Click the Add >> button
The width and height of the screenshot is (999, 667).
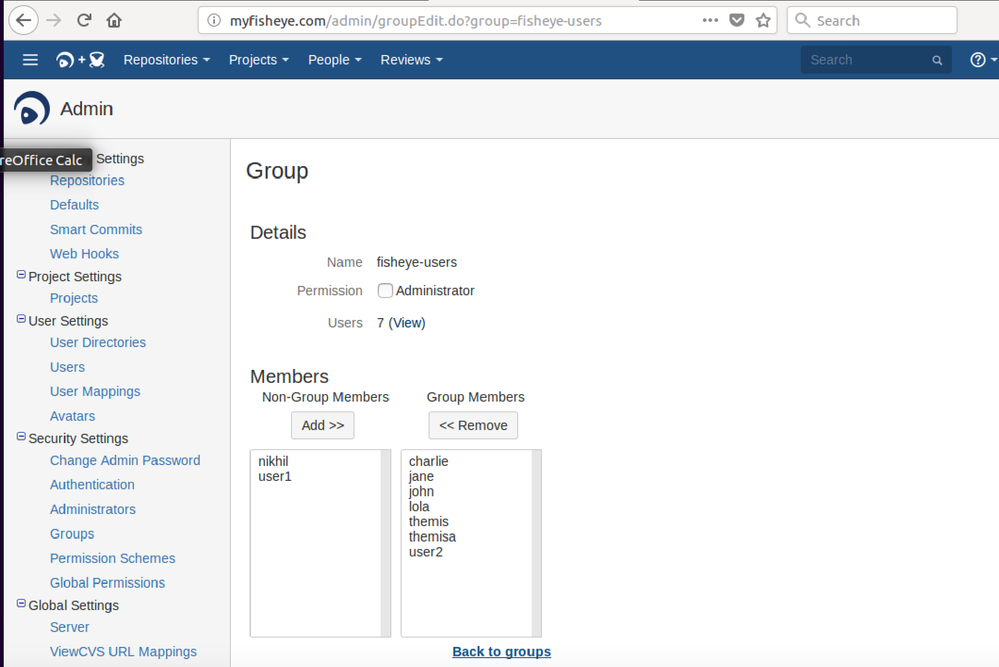(322, 426)
